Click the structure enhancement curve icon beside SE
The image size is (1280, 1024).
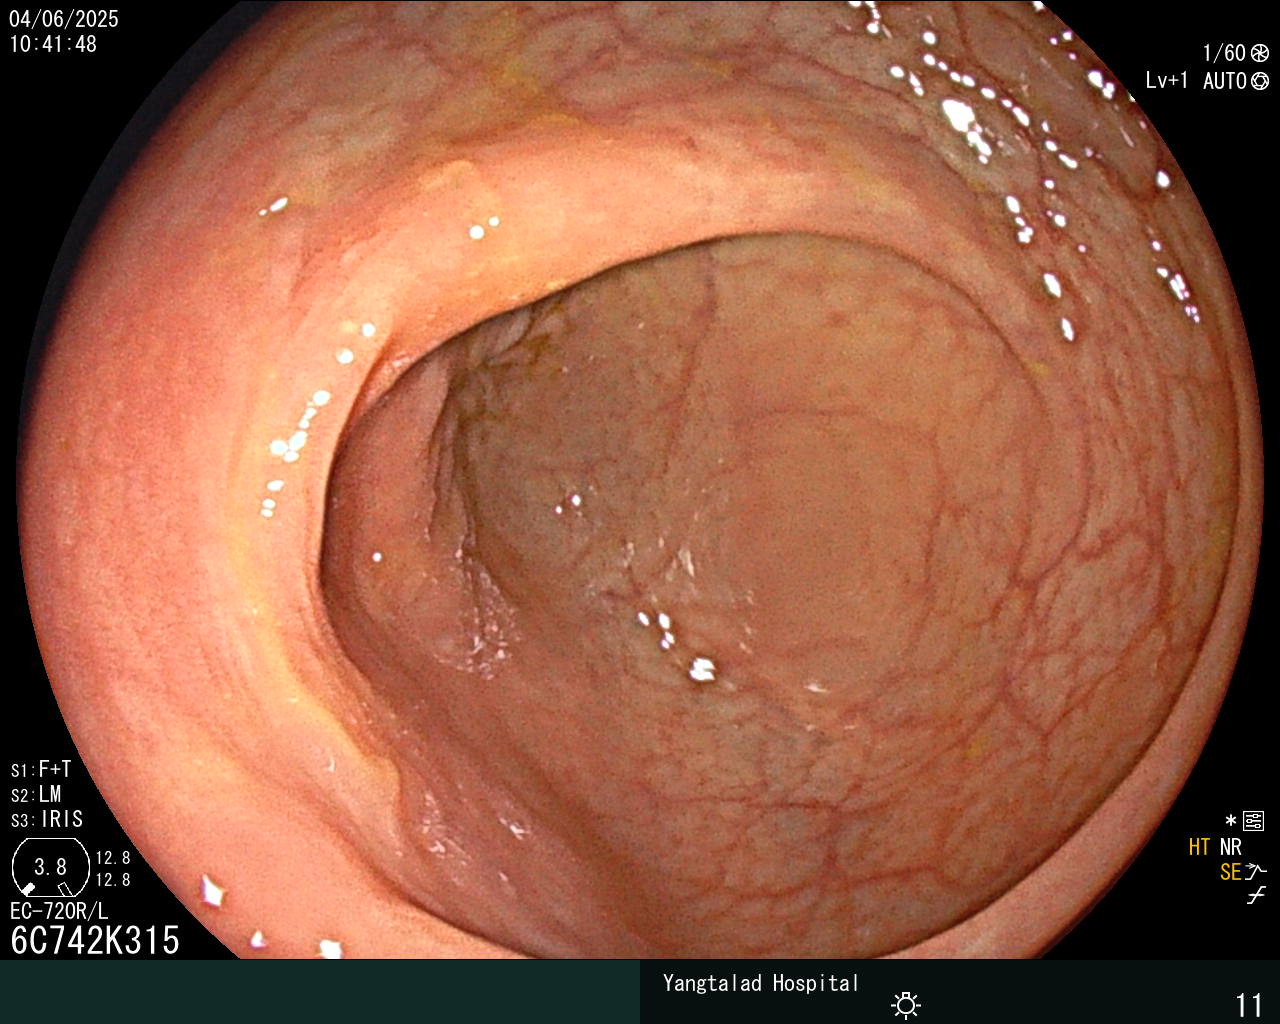1256,872
